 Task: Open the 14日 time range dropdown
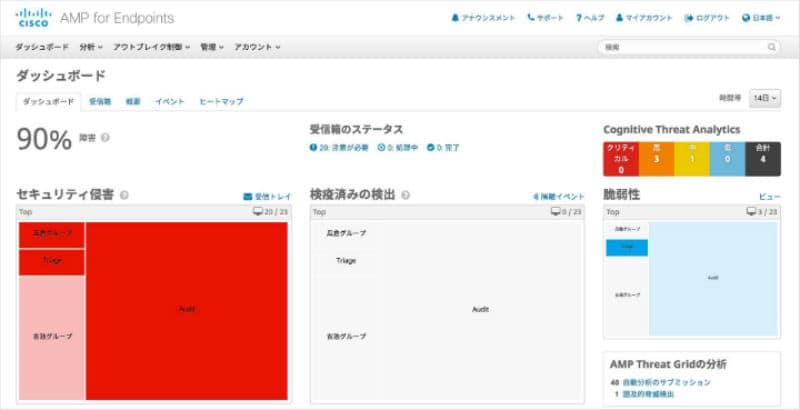coord(764,98)
